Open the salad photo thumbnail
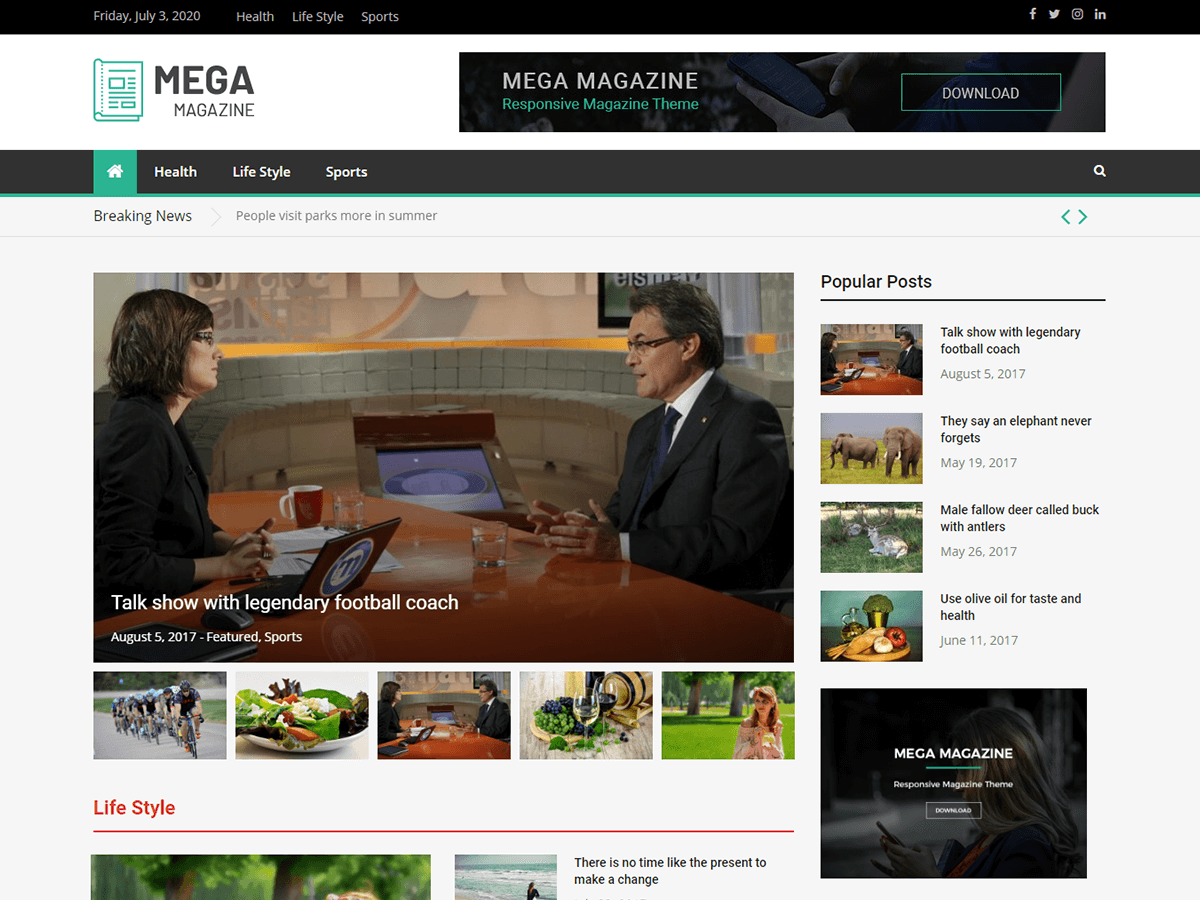The width and height of the screenshot is (1200, 900). click(301, 715)
